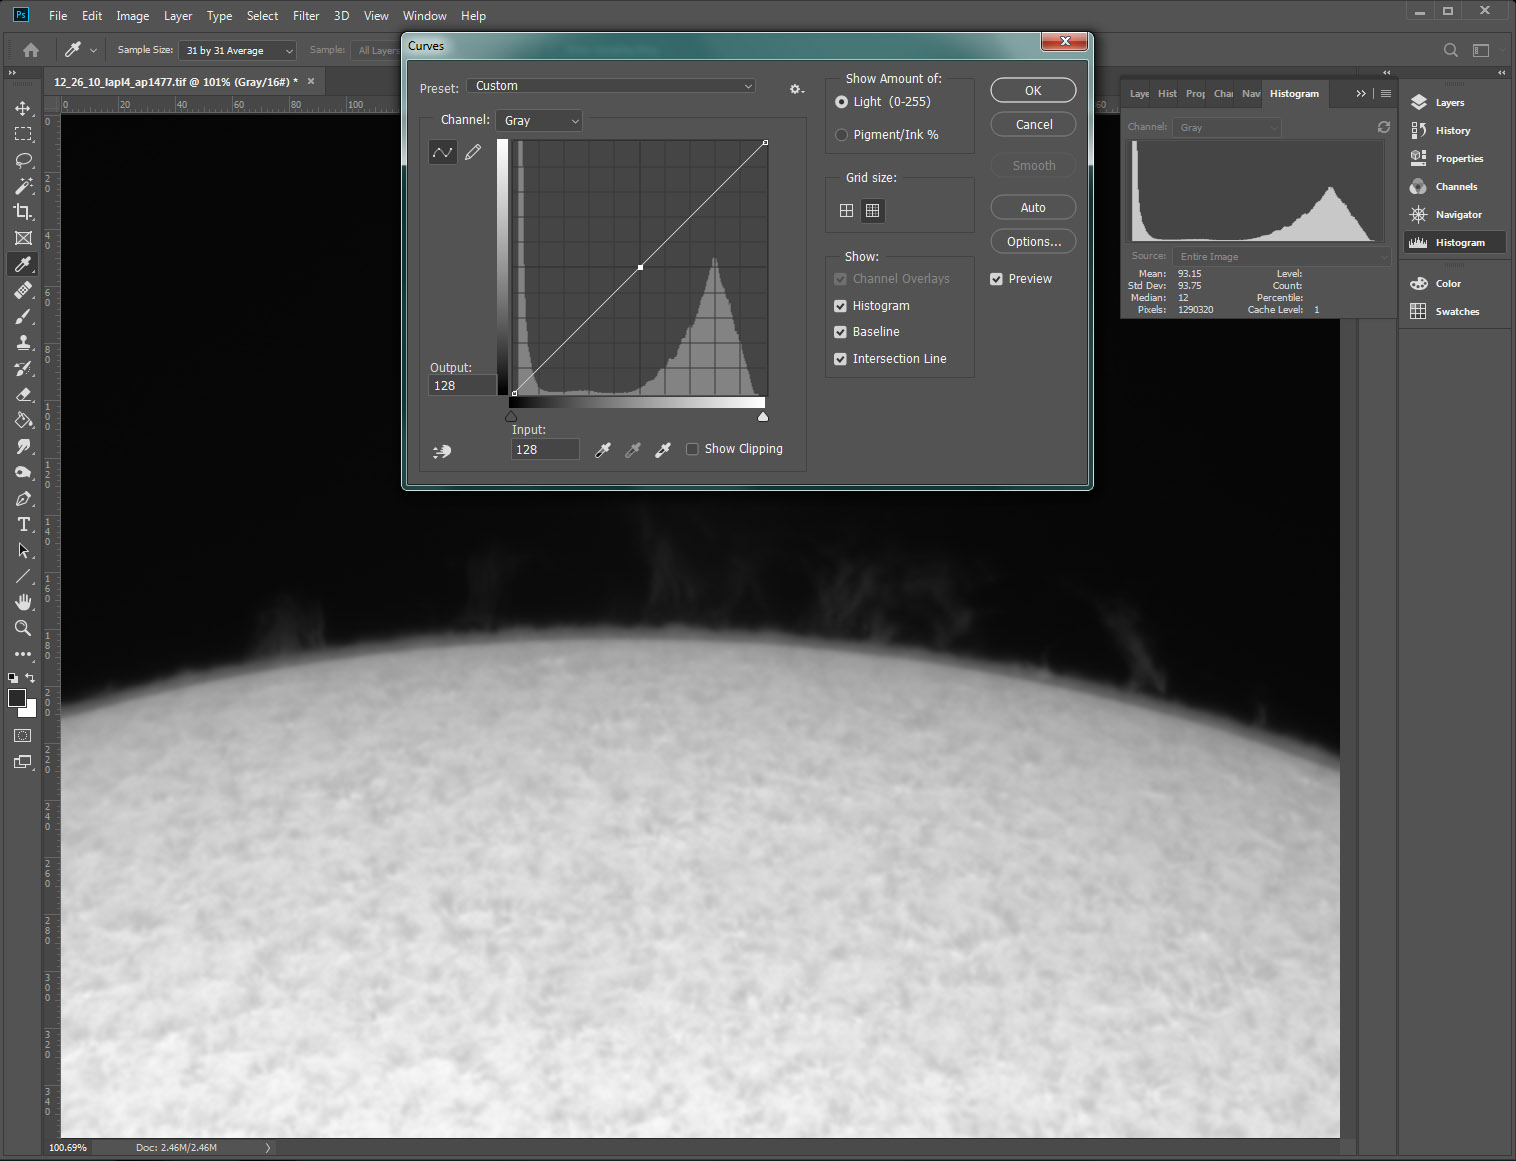Click the black point input slider

pos(511,416)
